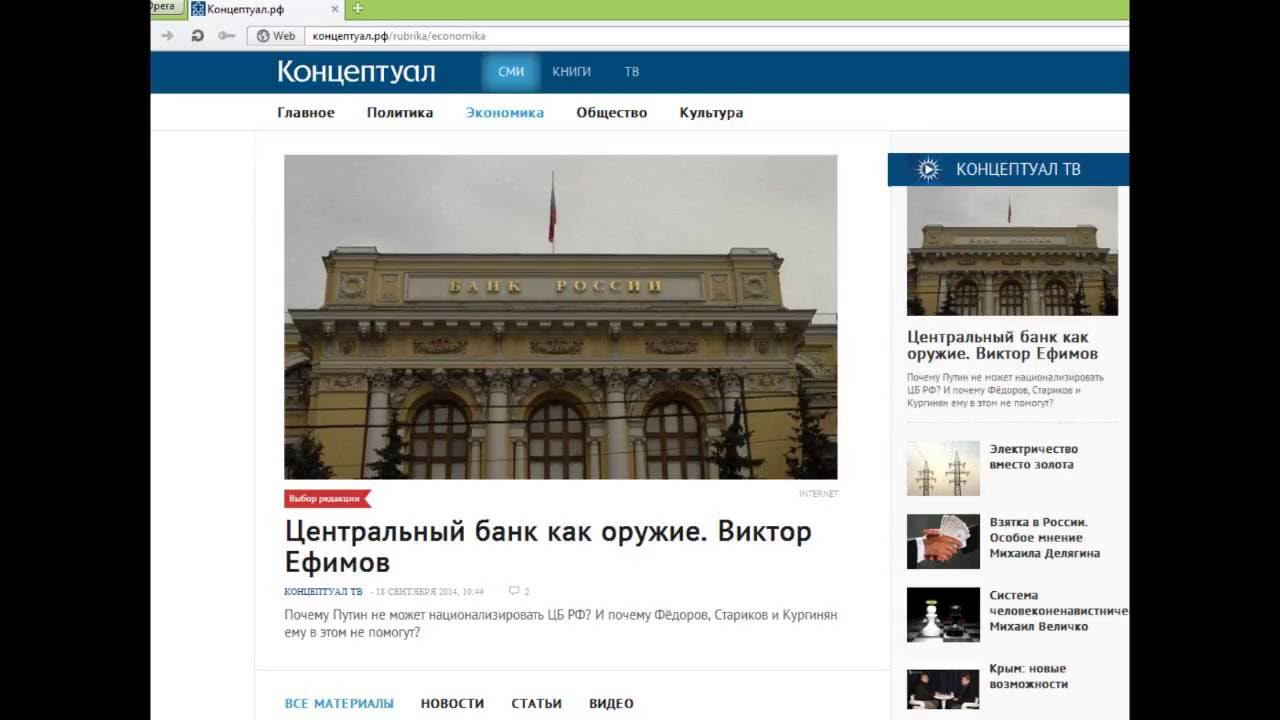Image resolution: width=1280 pixels, height=720 pixels.
Task: Go to the Общество category
Action: tap(612, 113)
